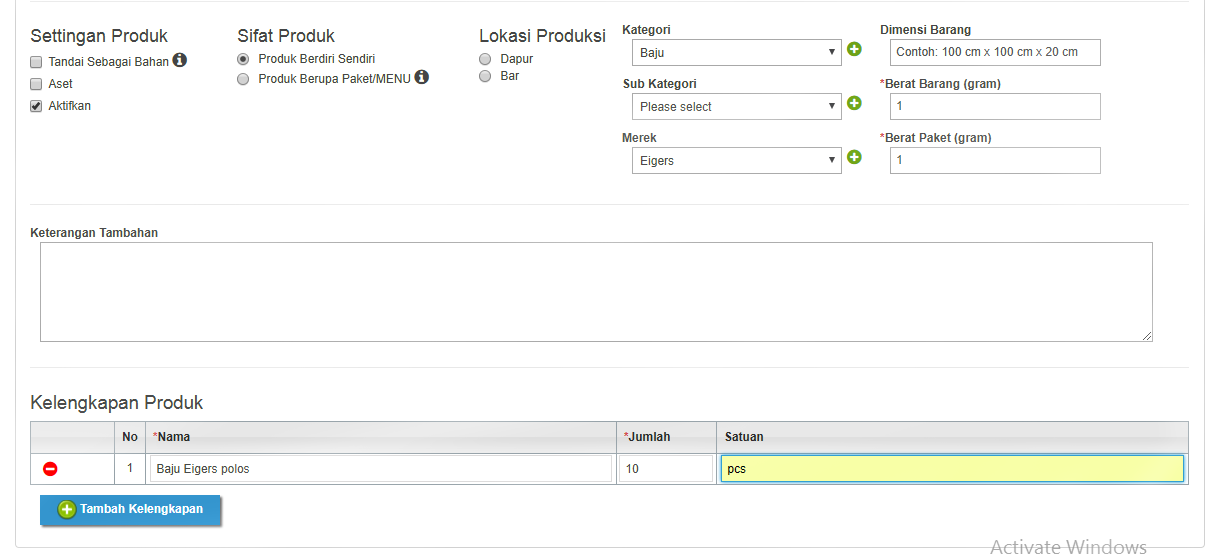Add new Sub Kategori with green plus icon
Image resolution: width=1213 pixels, height=557 pixels.
pyautogui.click(x=854, y=103)
